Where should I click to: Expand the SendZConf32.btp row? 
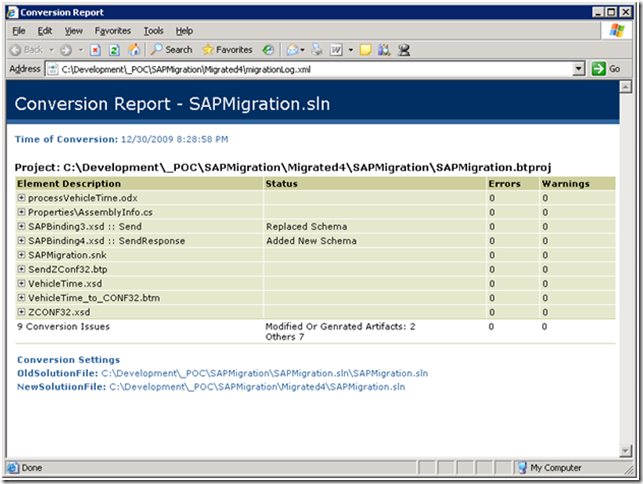tap(21, 270)
